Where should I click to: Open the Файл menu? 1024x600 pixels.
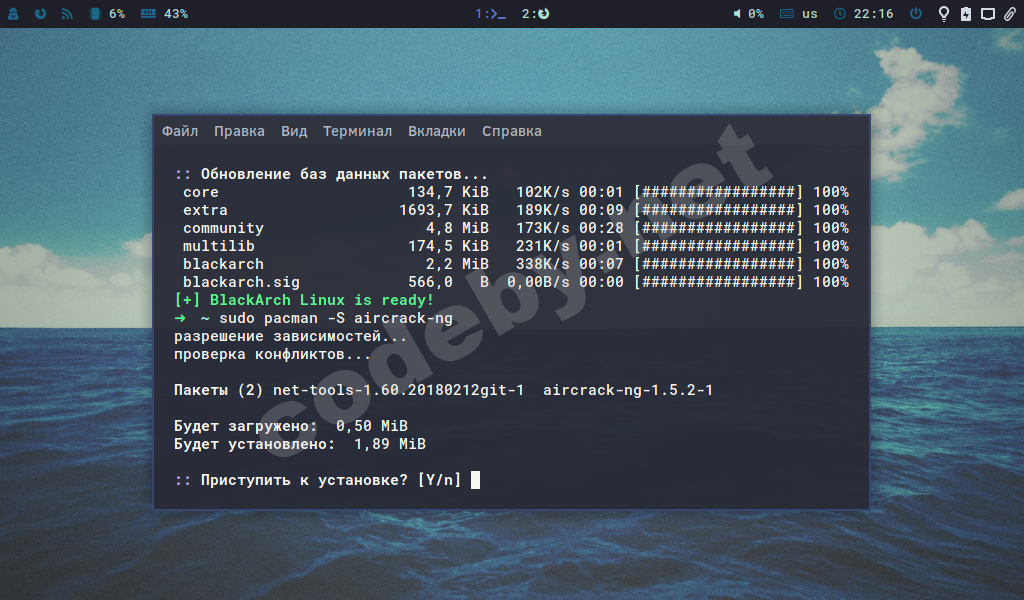180,131
